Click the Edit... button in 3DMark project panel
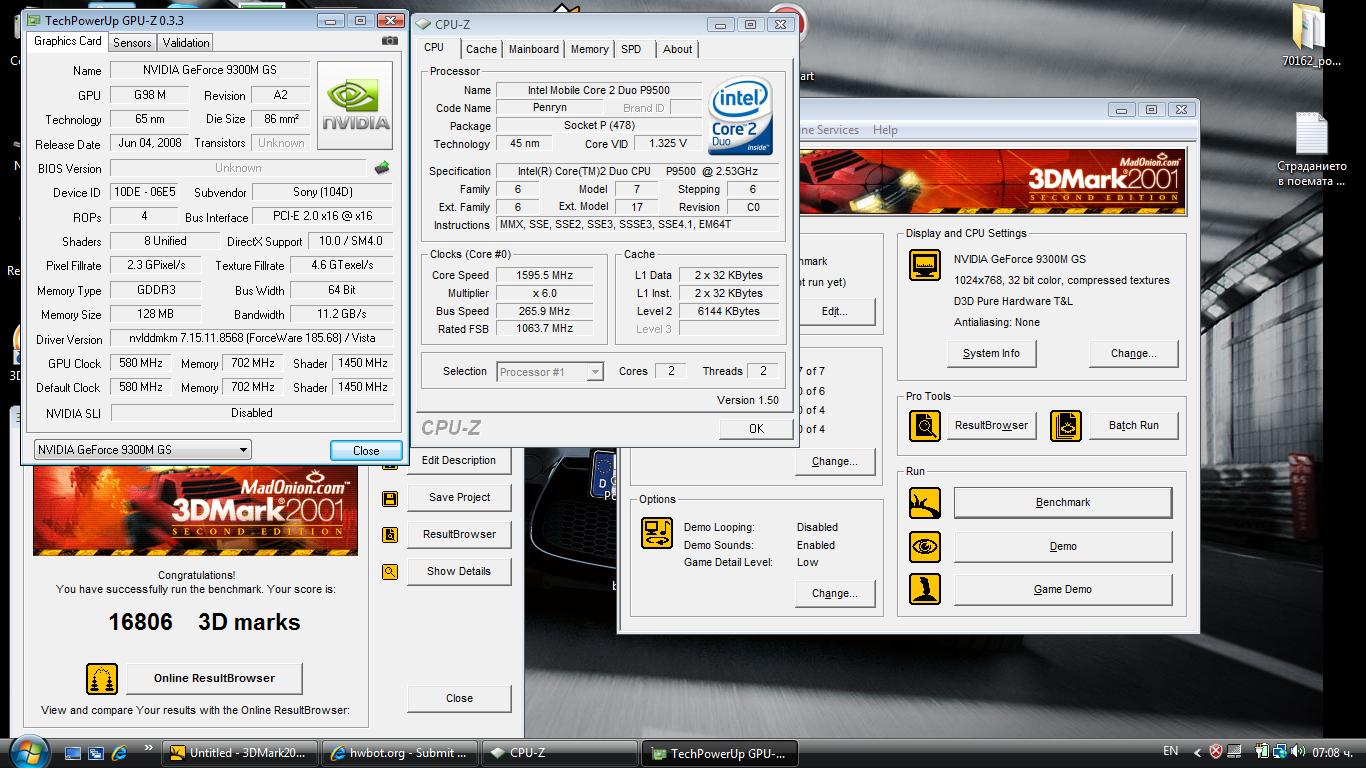The height and width of the screenshot is (768, 1366). (835, 311)
